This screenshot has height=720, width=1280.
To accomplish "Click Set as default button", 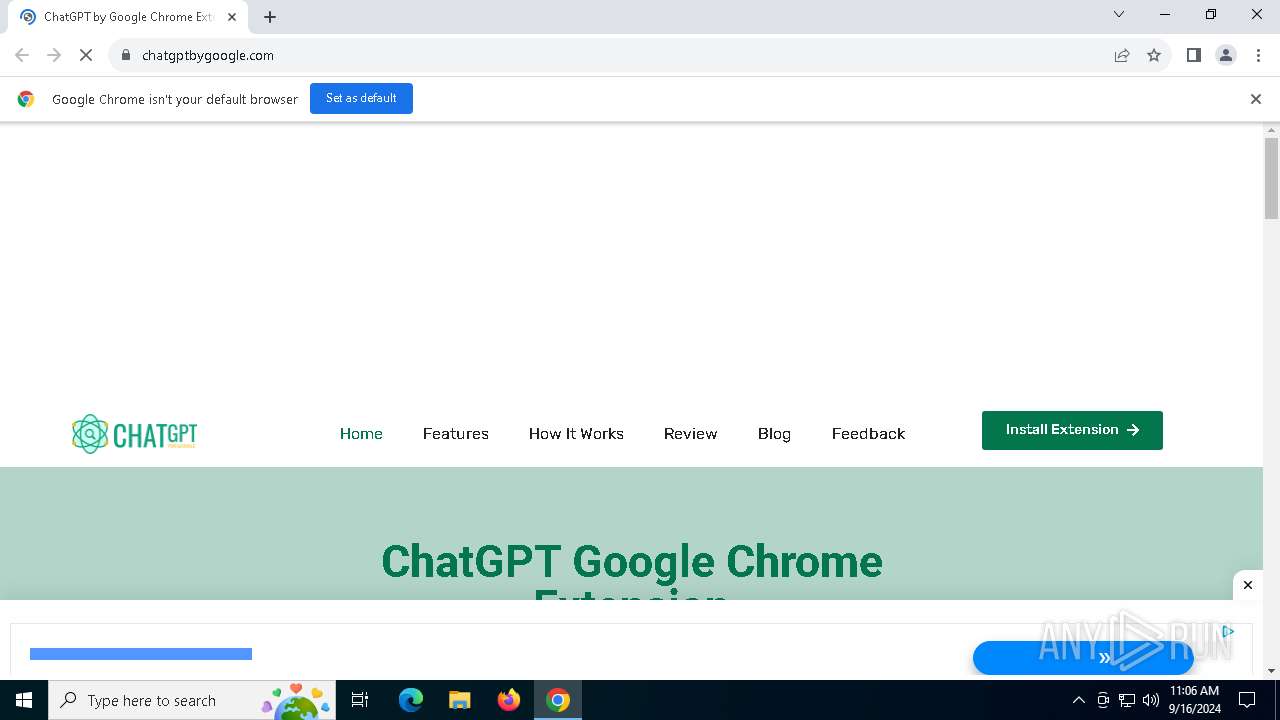I will [x=361, y=98].
